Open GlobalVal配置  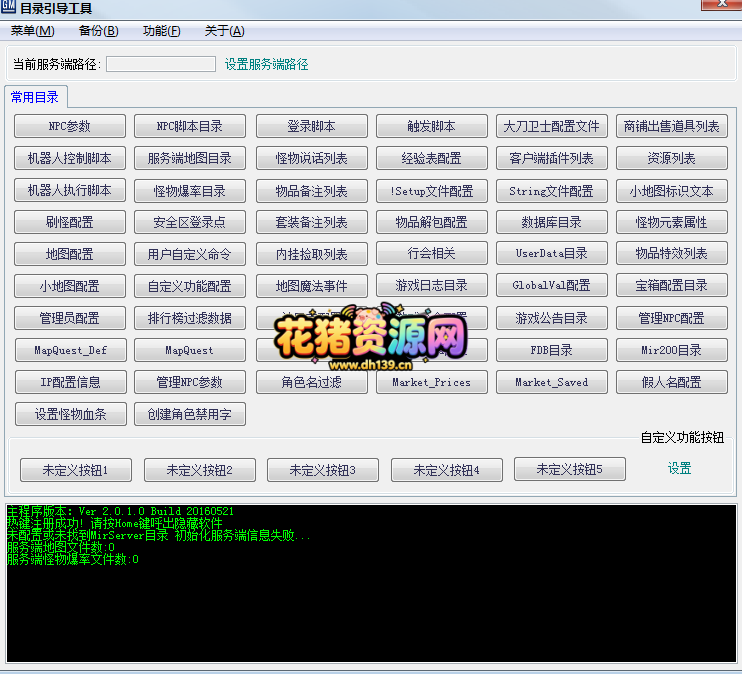pyautogui.click(x=552, y=285)
